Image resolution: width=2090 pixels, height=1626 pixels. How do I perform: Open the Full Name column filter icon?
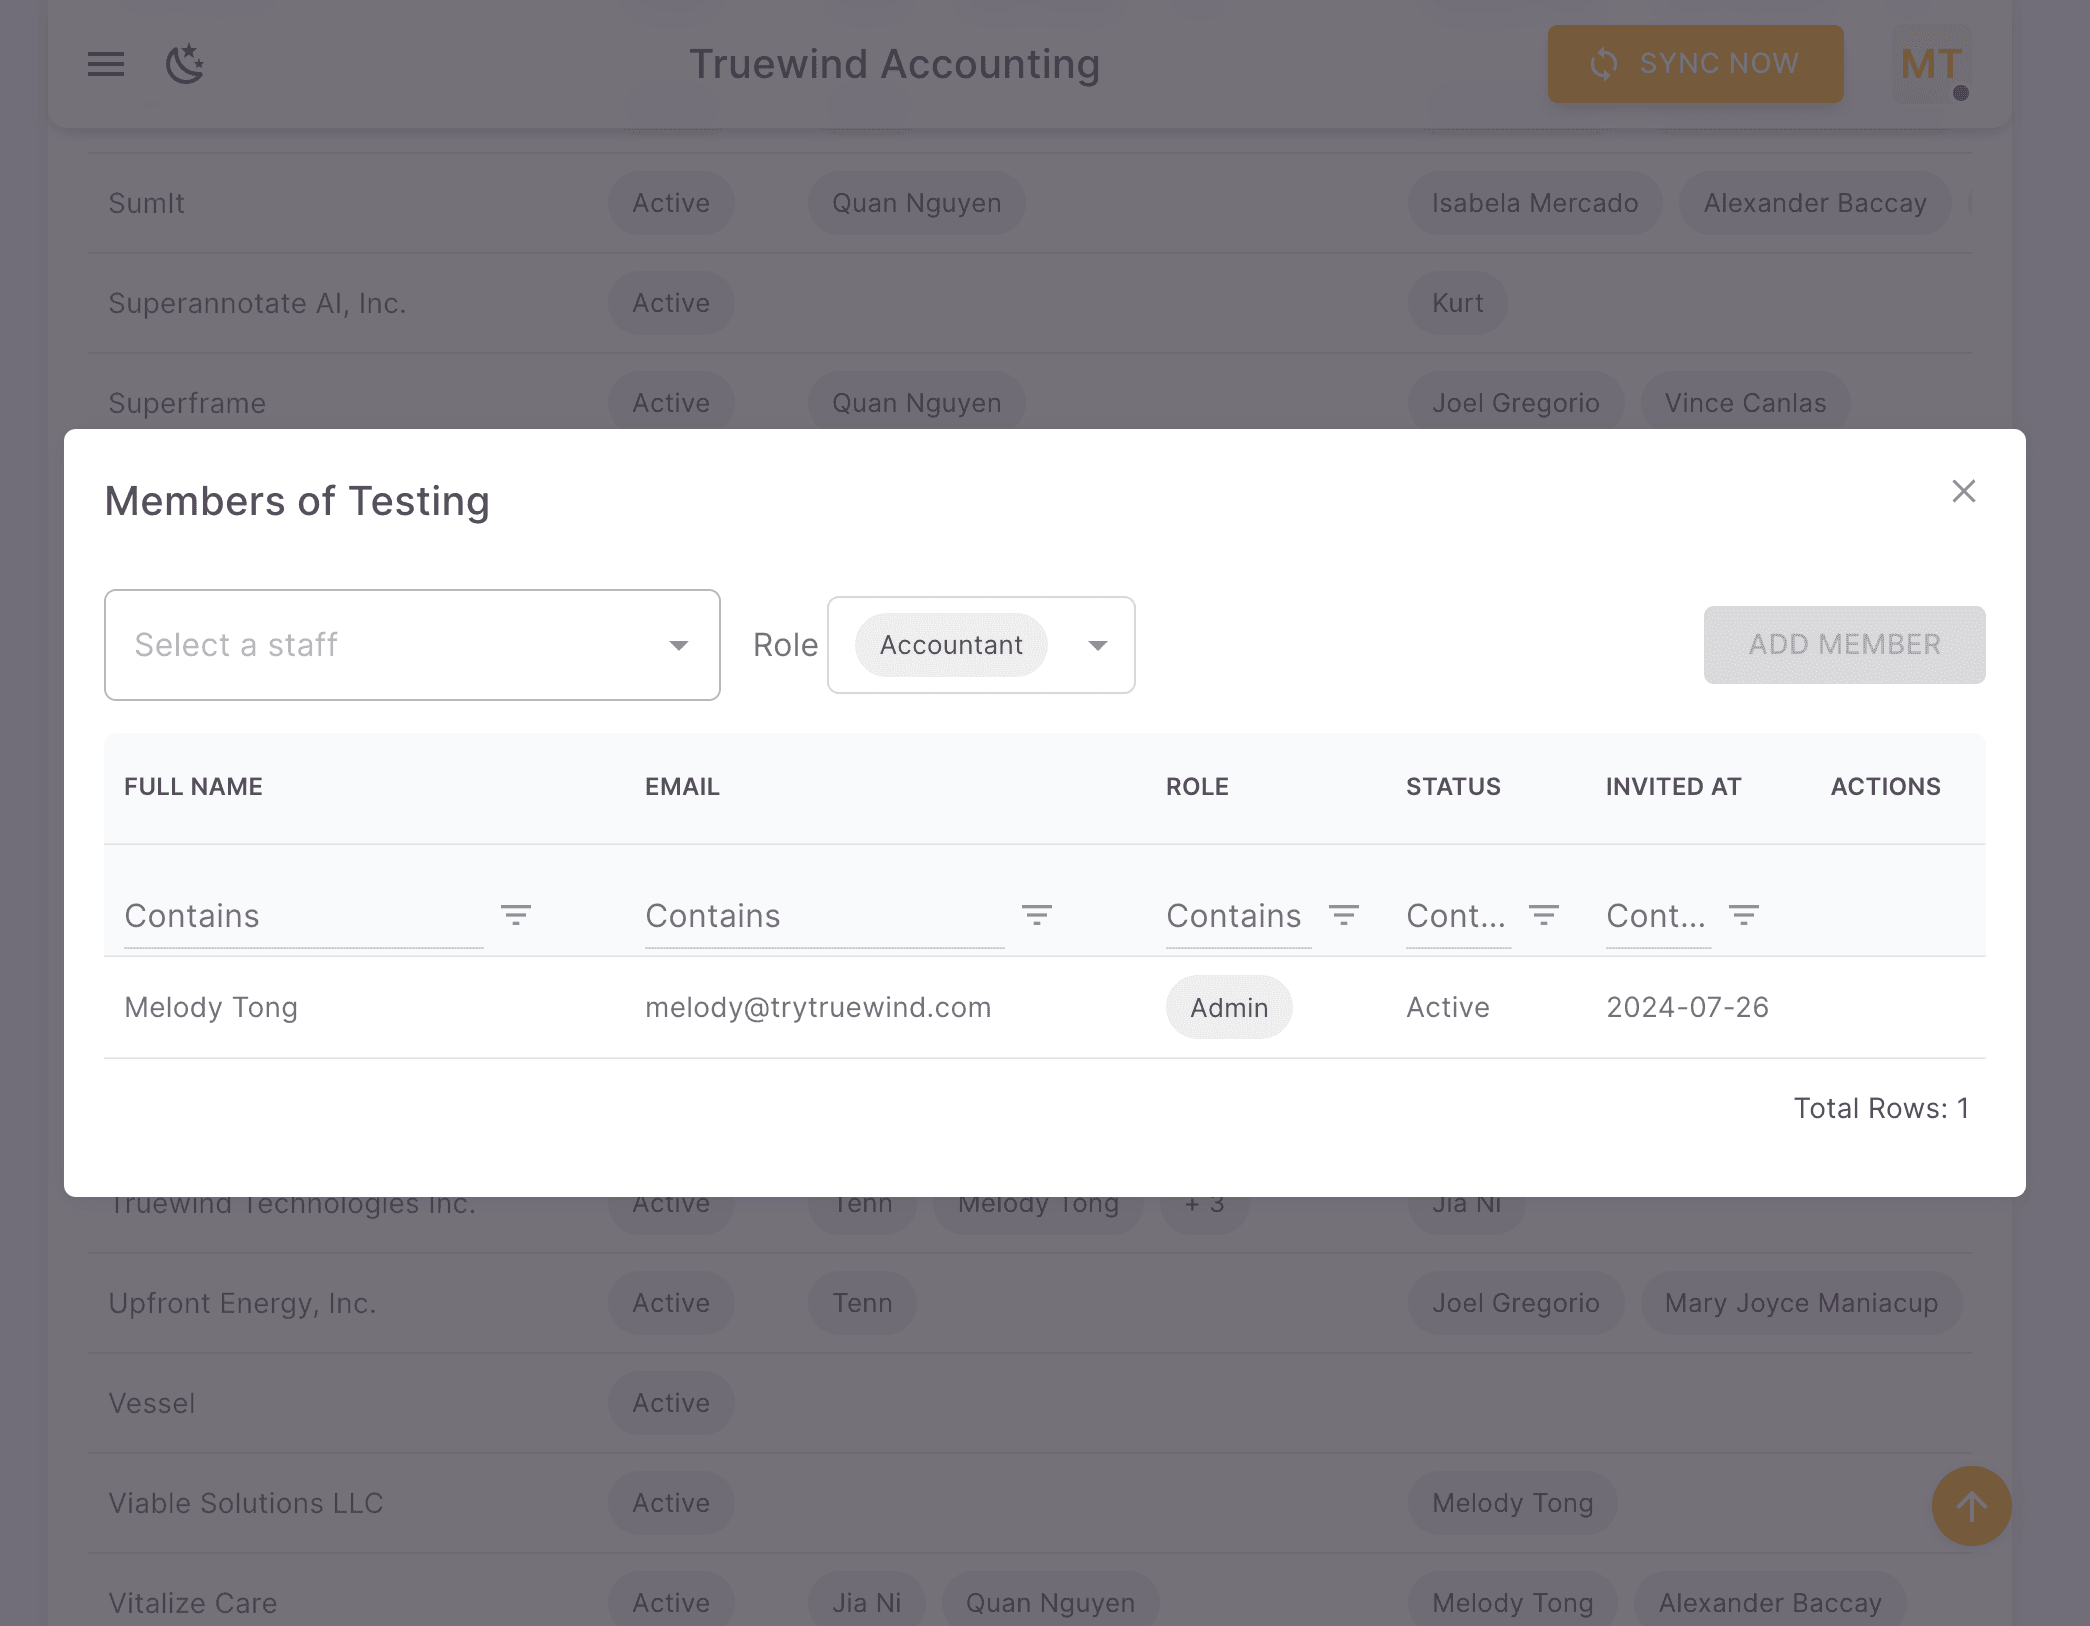[516, 915]
